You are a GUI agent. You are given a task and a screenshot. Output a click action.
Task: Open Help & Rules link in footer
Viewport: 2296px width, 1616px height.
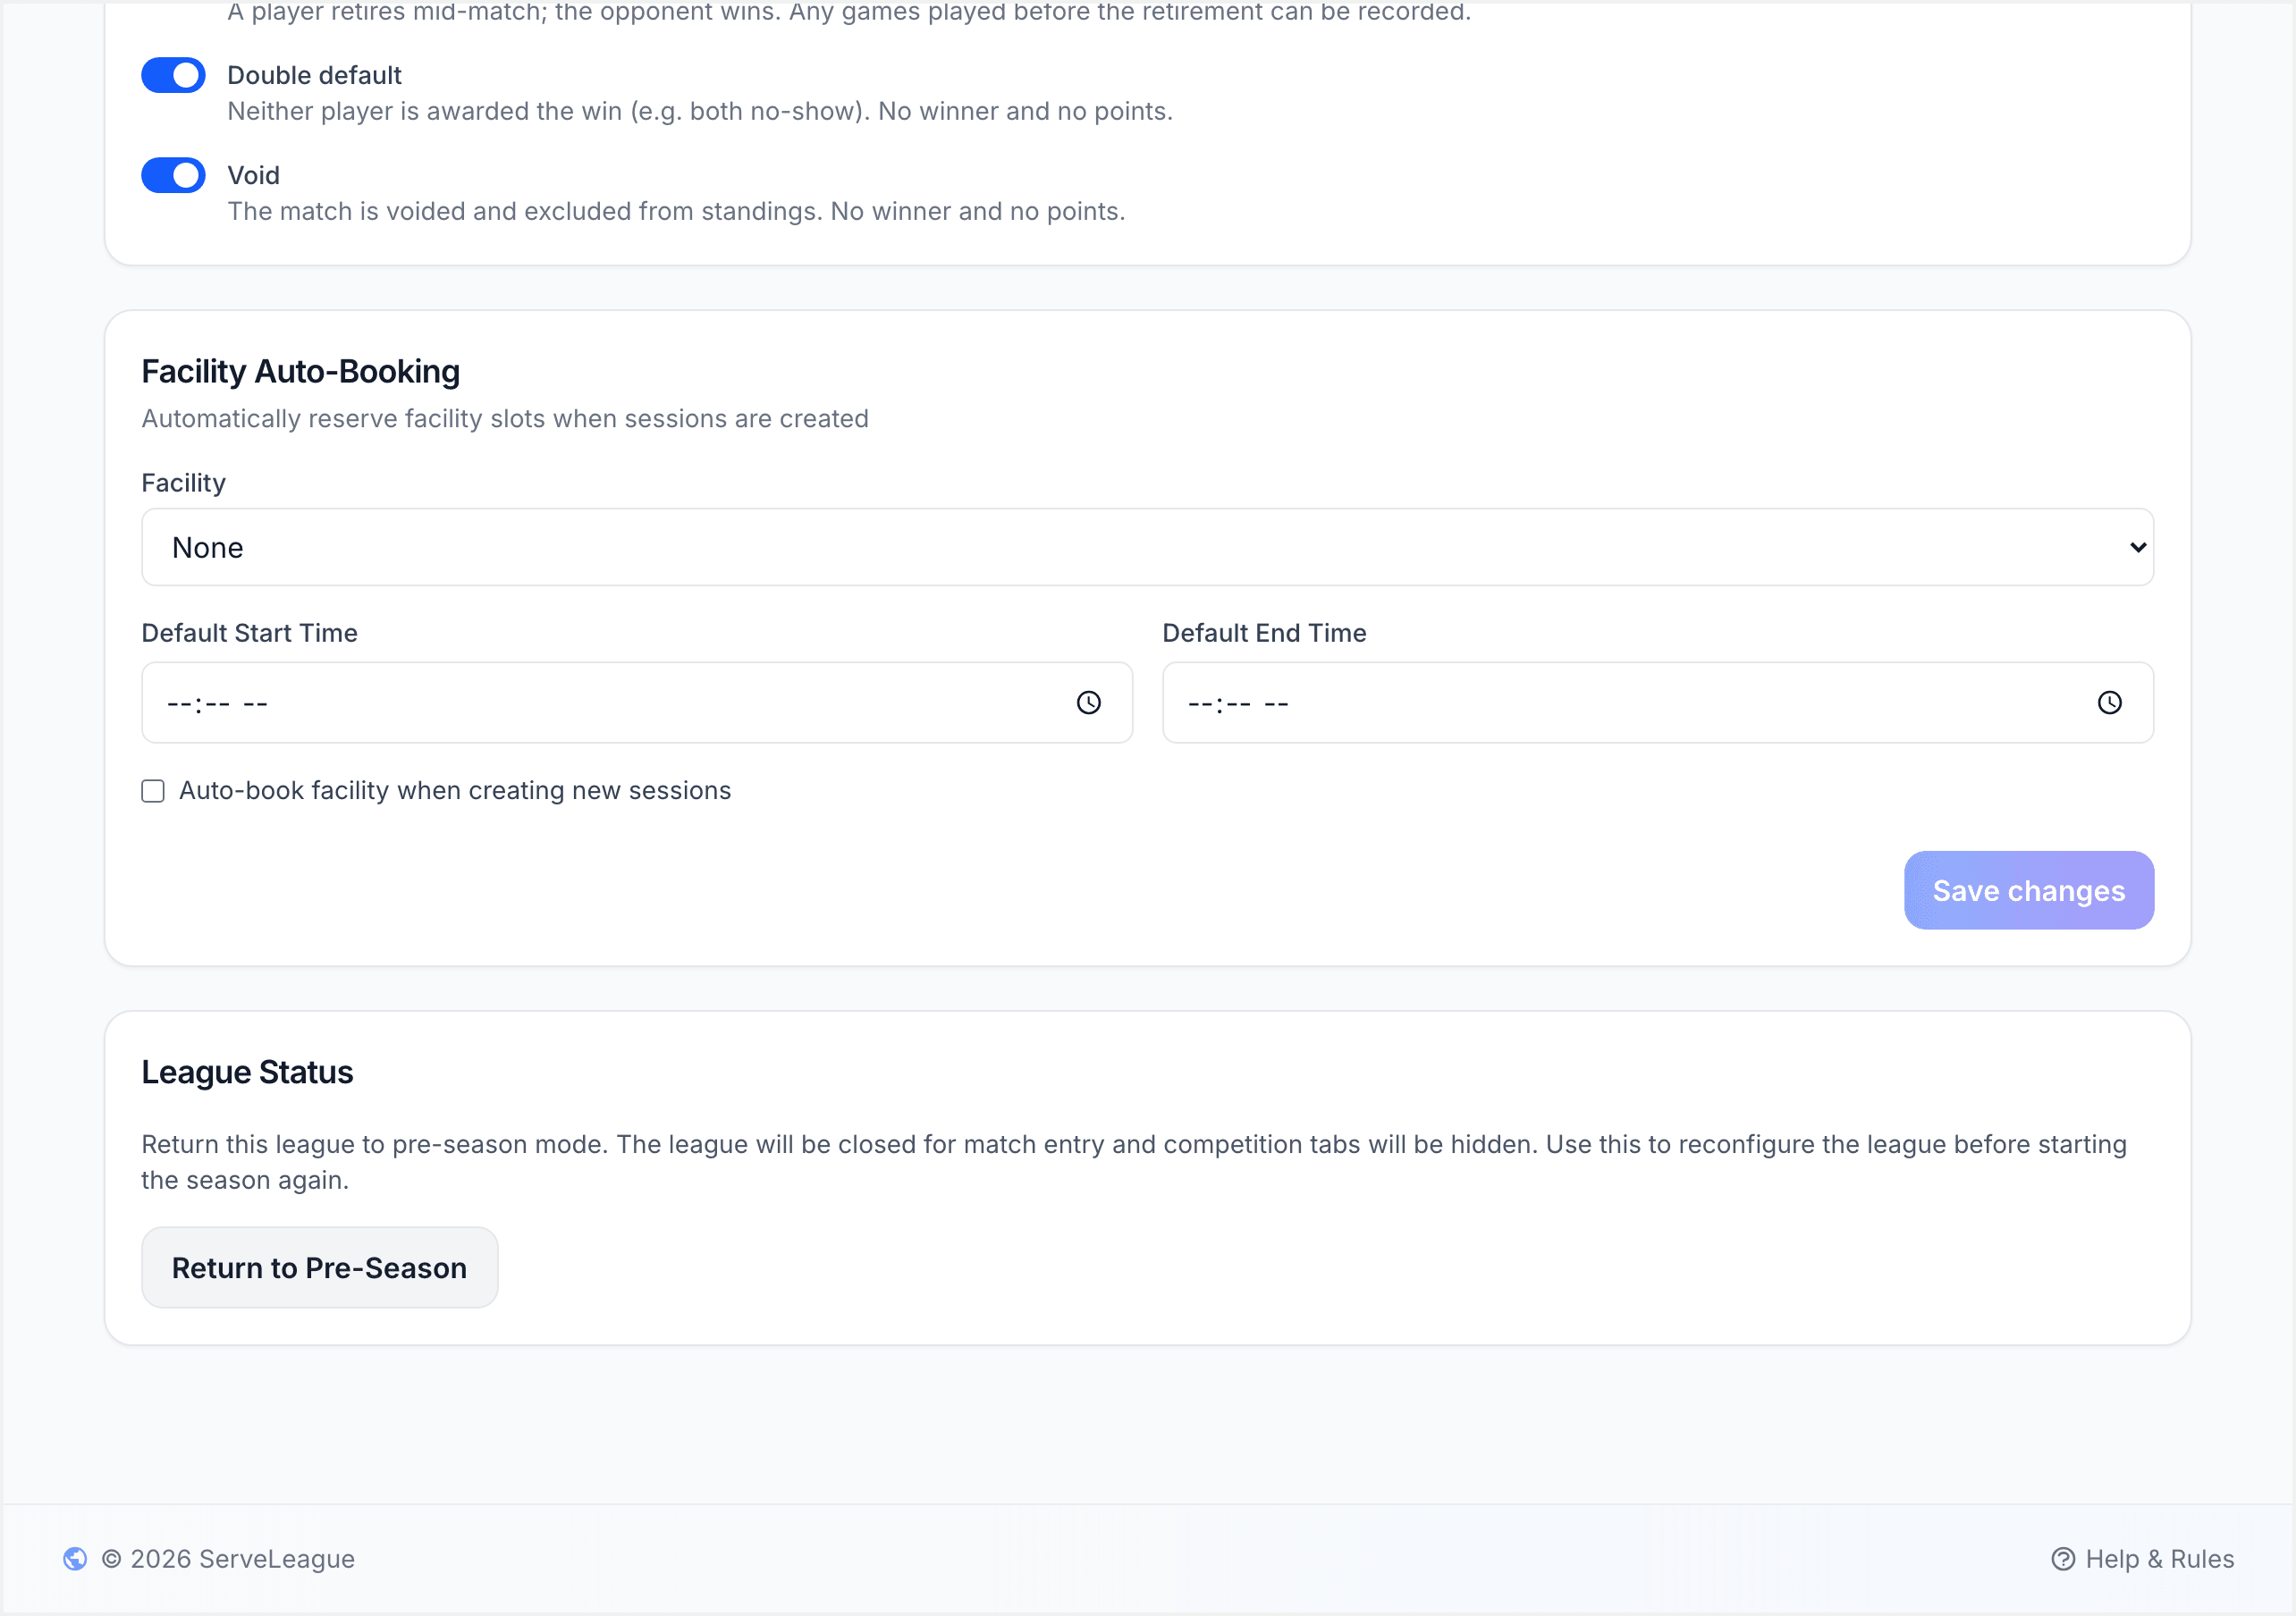(2143, 1559)
